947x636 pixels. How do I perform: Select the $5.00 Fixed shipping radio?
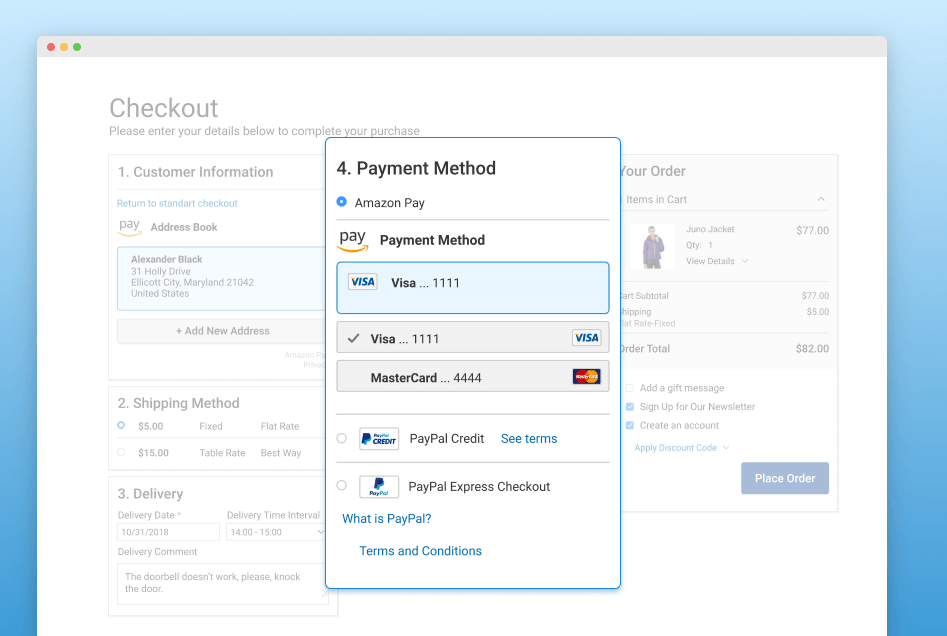pyautogui.click(x=121, y=425)
